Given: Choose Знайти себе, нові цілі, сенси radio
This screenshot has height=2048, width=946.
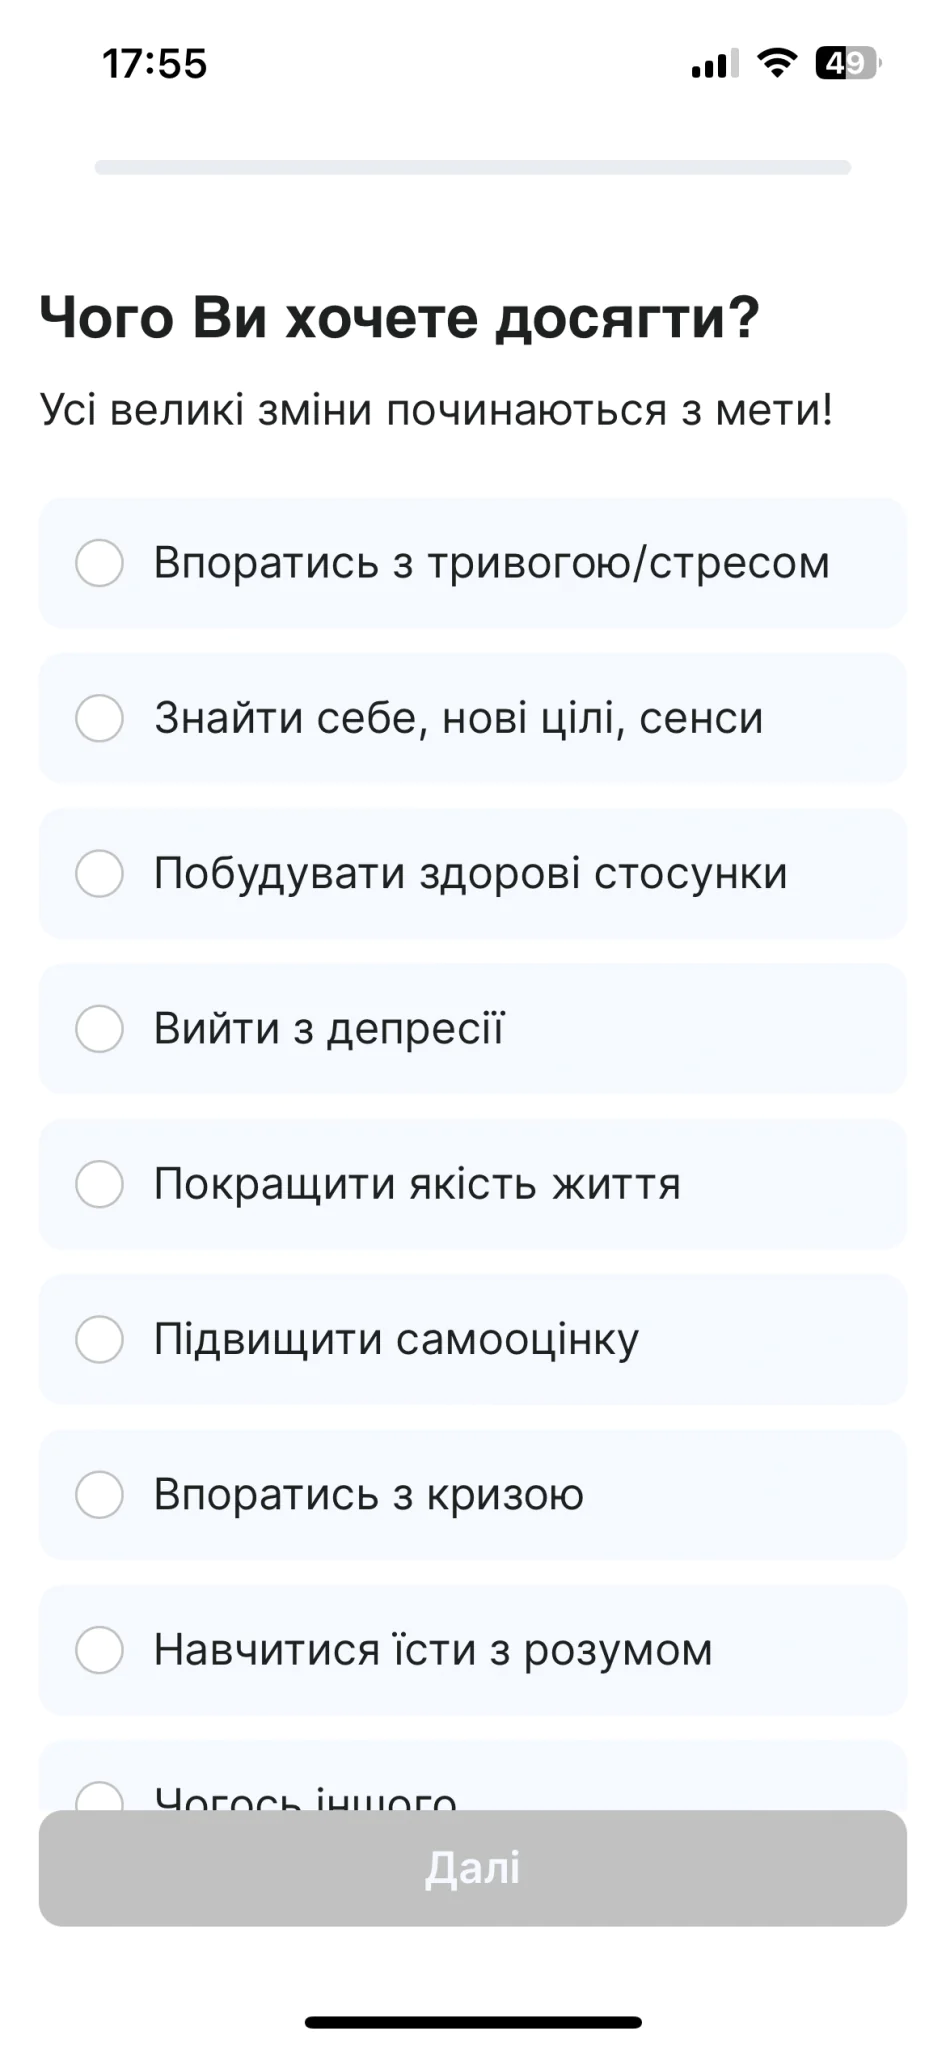Looking at the screenshot, I should tap(100, 718).
